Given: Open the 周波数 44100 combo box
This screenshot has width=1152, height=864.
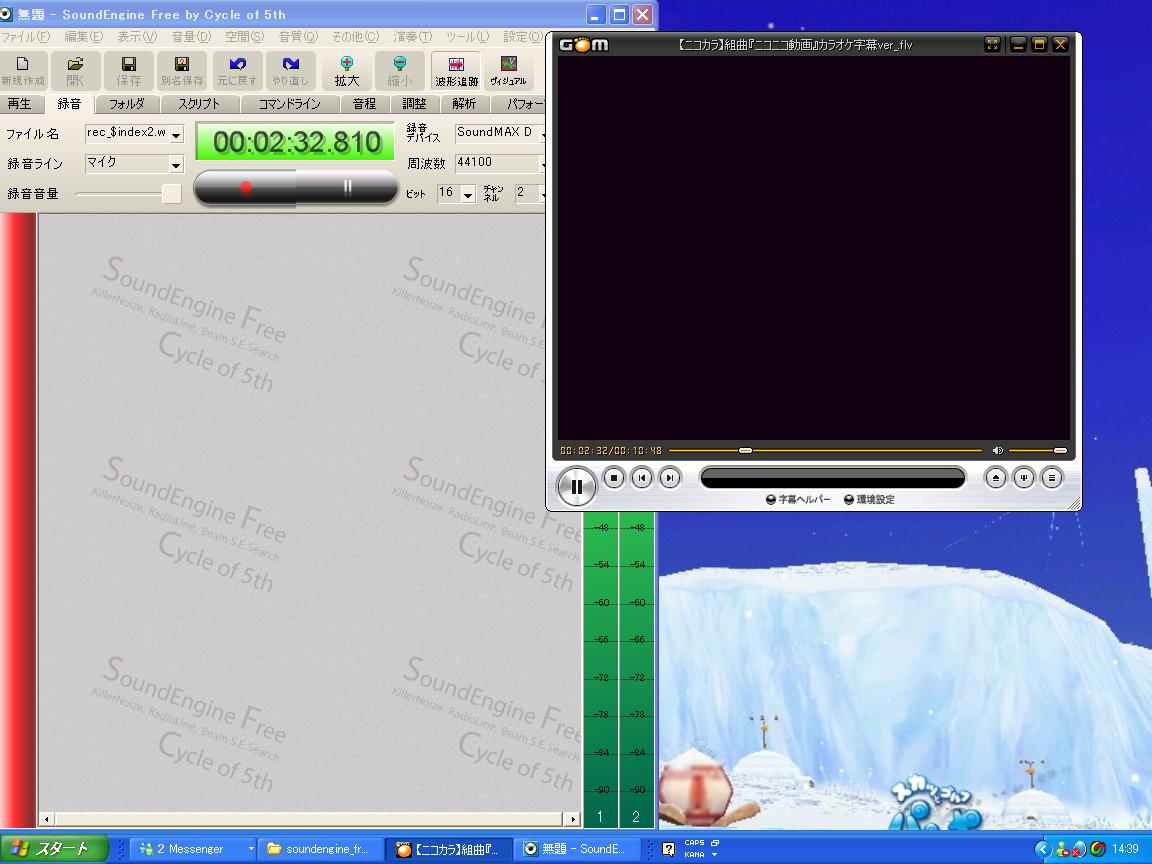Looking at the screenshot, I should [x=500, y=163].
